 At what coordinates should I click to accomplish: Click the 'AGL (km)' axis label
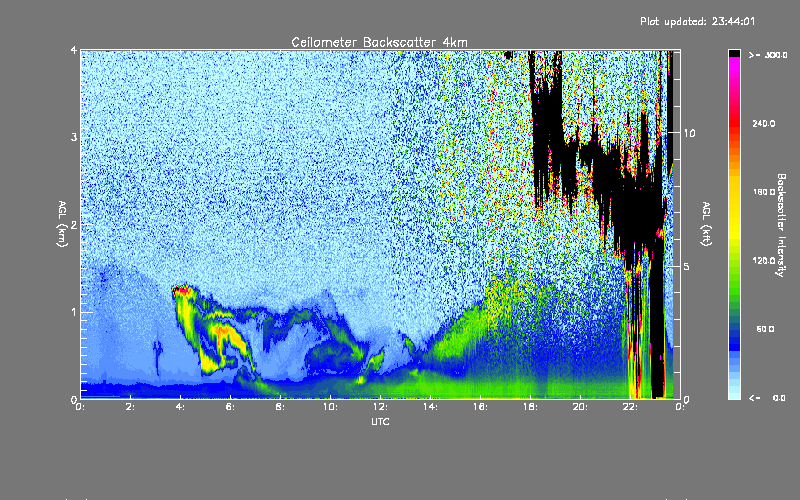coord(62,224)
